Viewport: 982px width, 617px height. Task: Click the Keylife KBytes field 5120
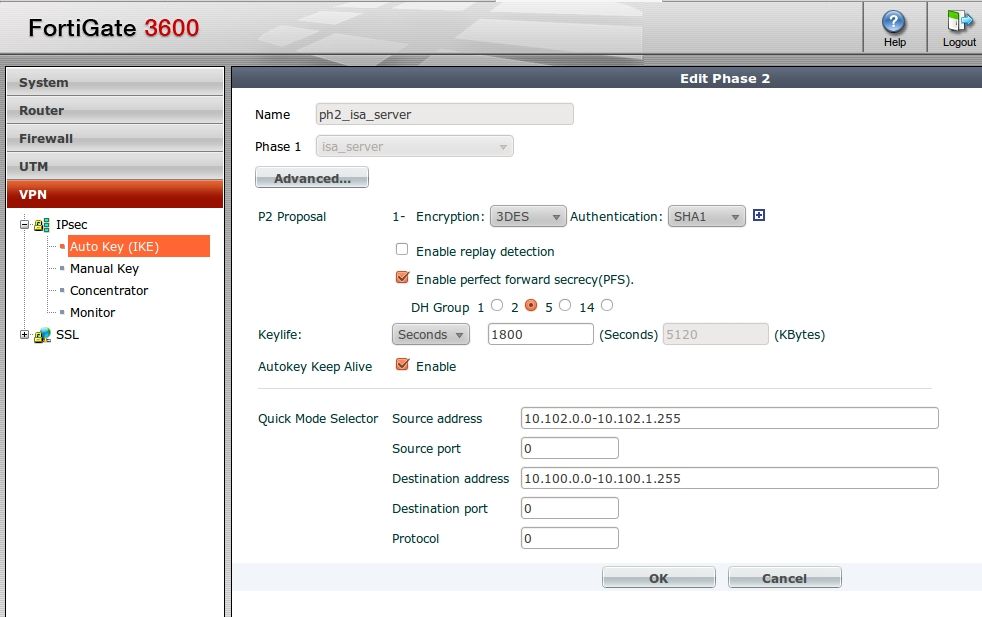(x=715, y=334)
